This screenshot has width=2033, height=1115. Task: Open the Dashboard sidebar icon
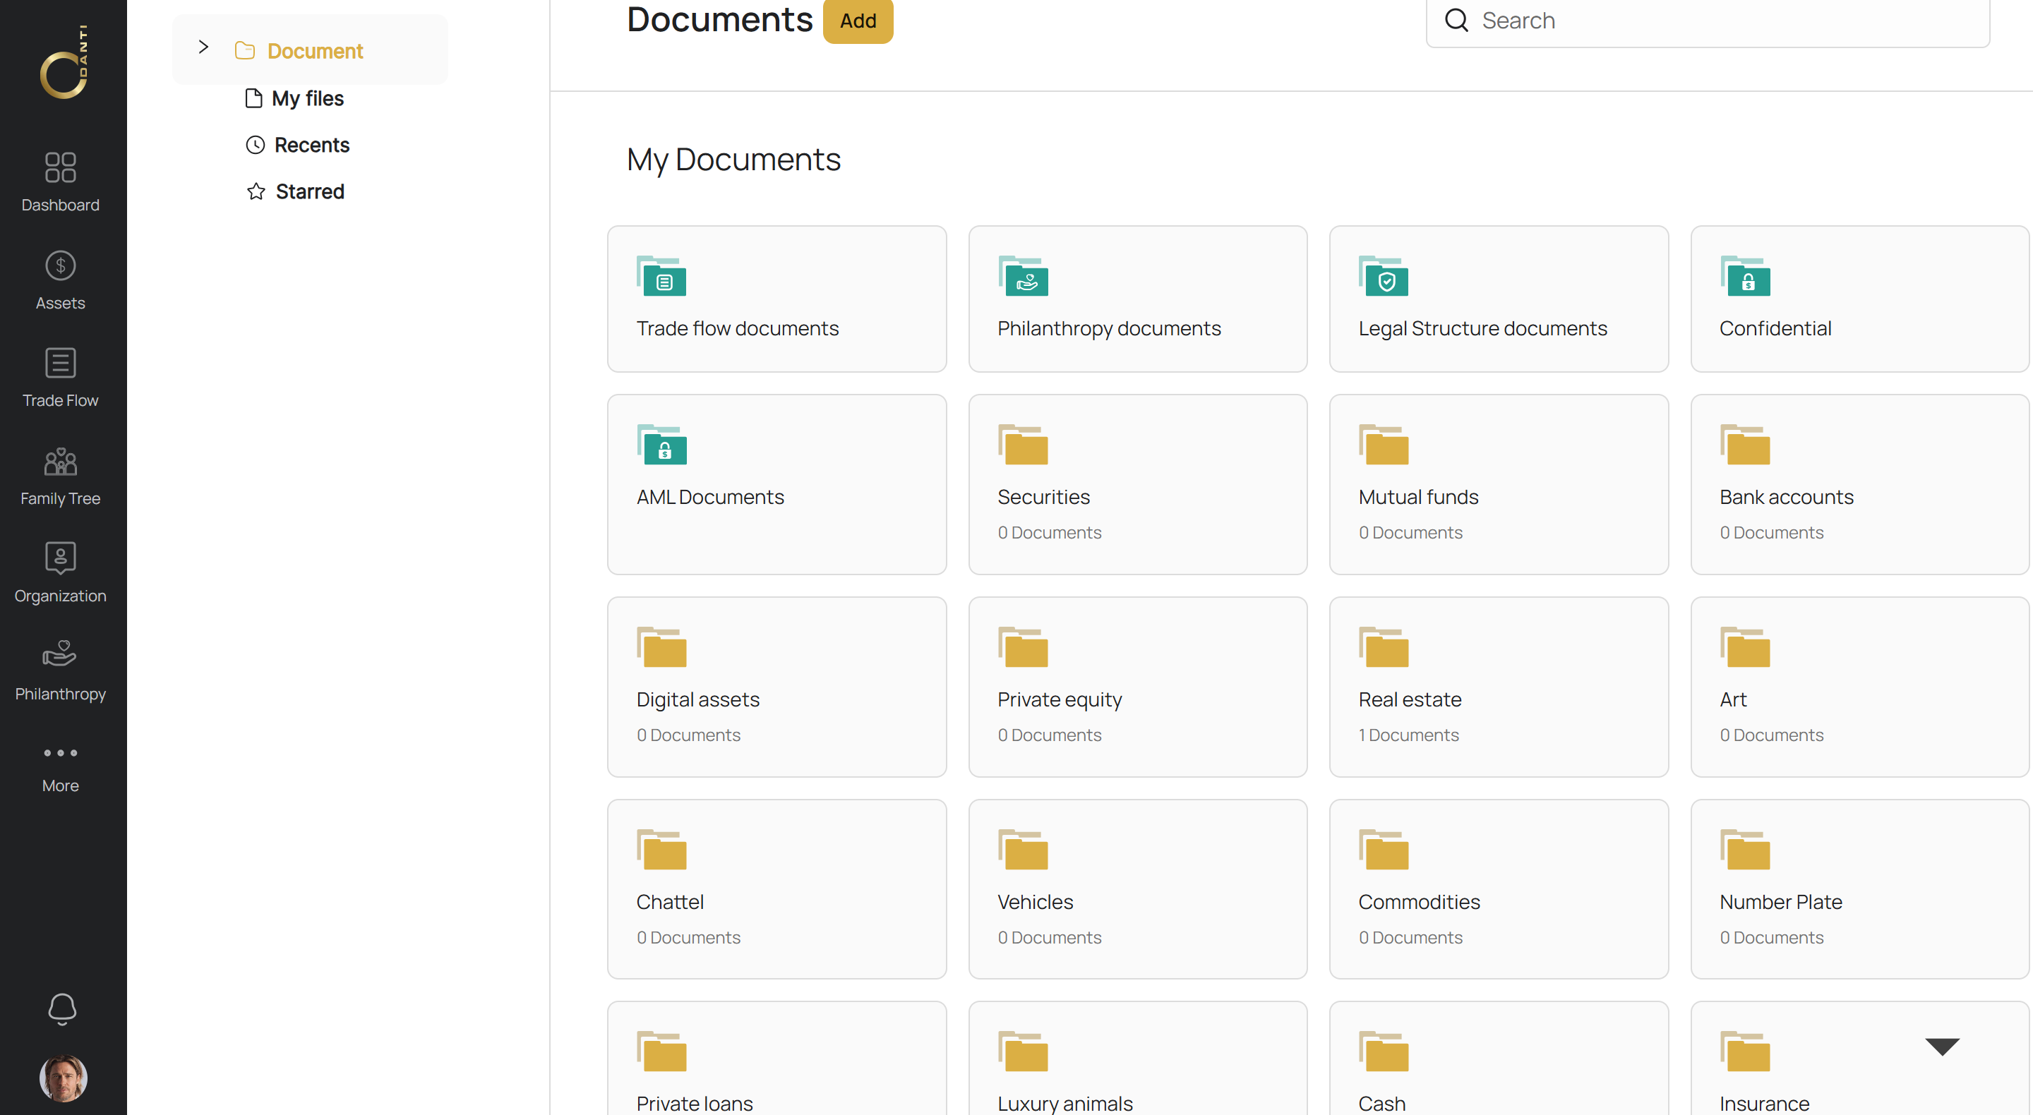pos(60,181)
